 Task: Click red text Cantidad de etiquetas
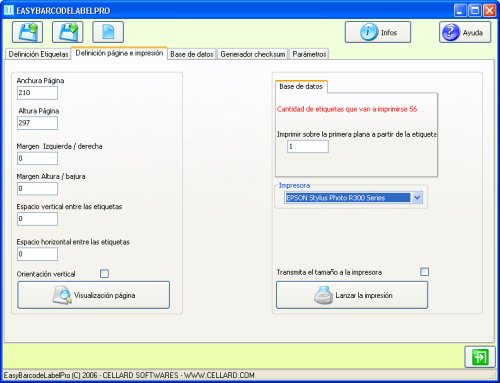click(347, 109)
